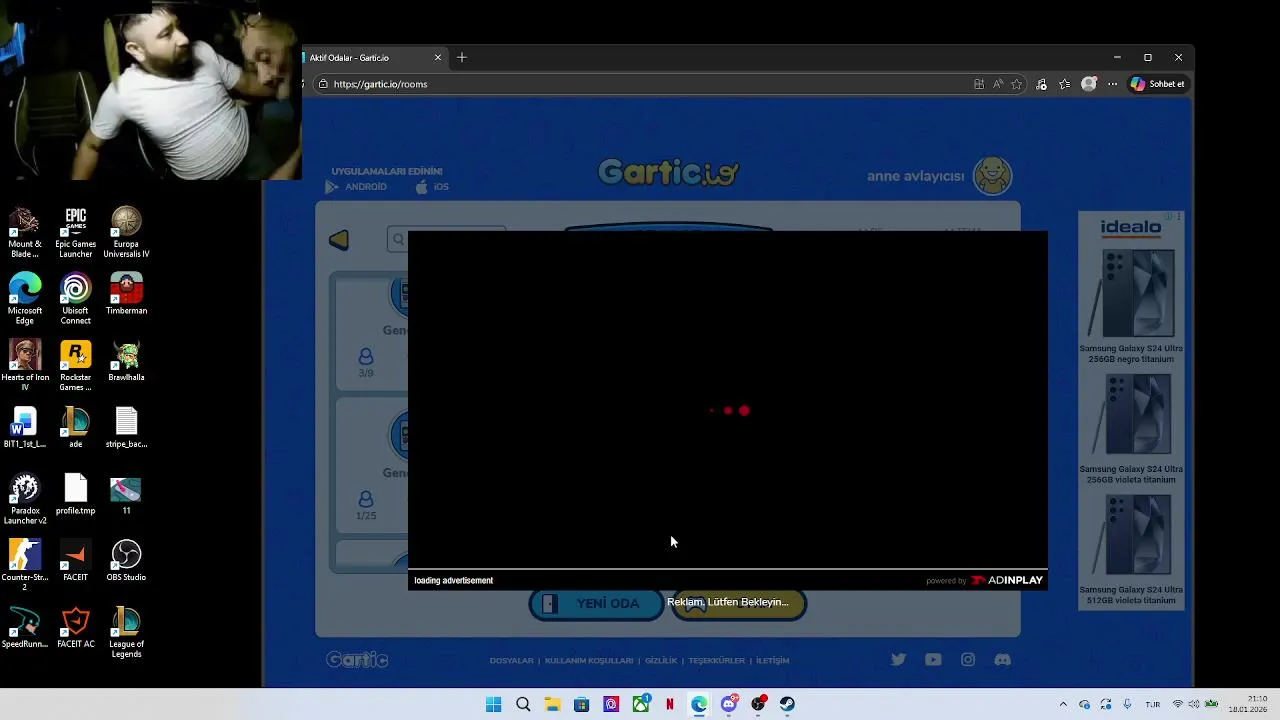
Task: Open the İLETİŞİM footer link
Action: tap(773, 661)
